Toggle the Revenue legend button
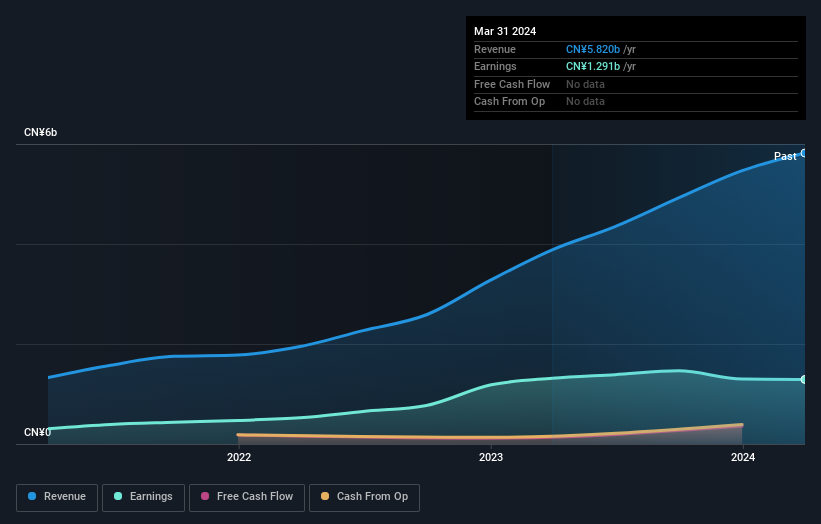 click(57, 497)
